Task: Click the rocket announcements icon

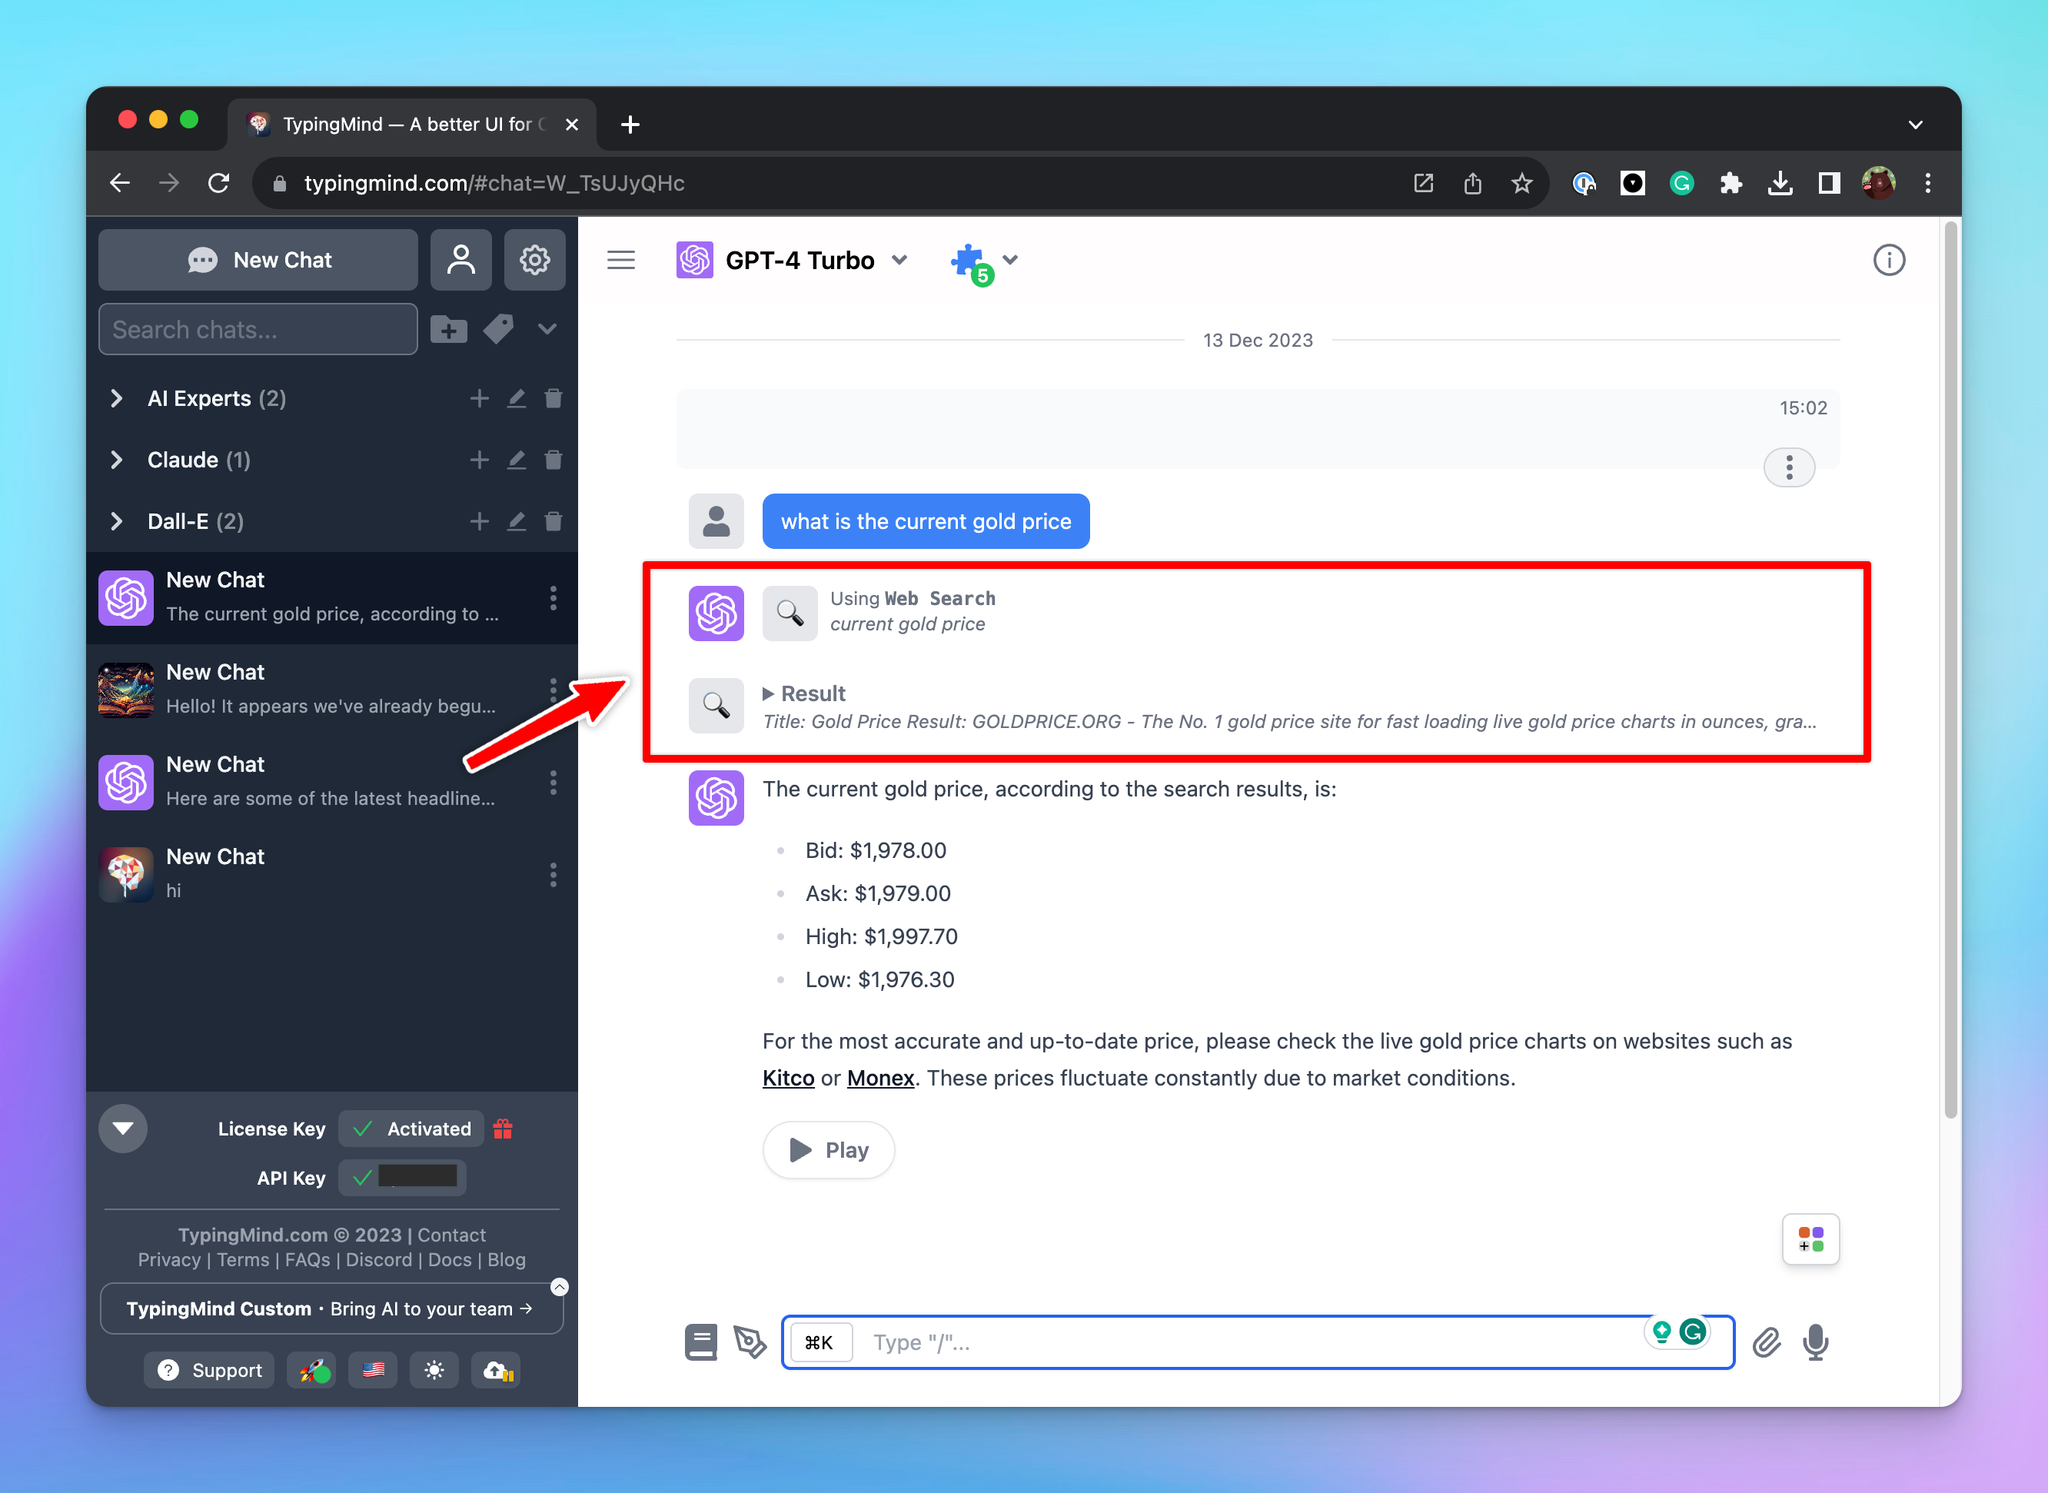Action: (311, 1370)
